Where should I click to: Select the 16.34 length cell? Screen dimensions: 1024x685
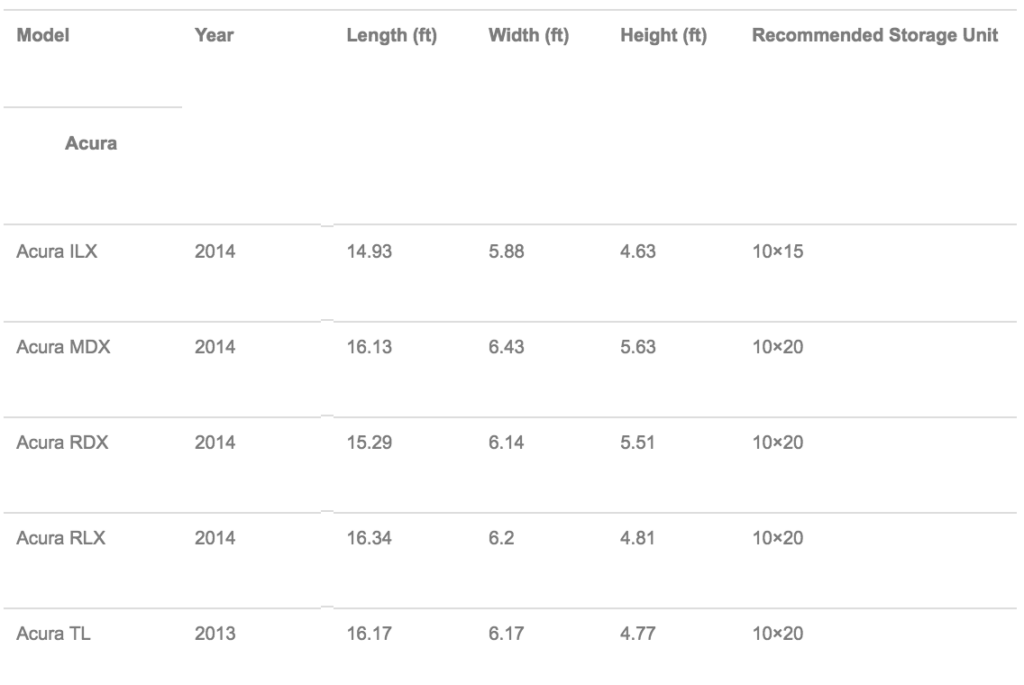click(369, 538)
